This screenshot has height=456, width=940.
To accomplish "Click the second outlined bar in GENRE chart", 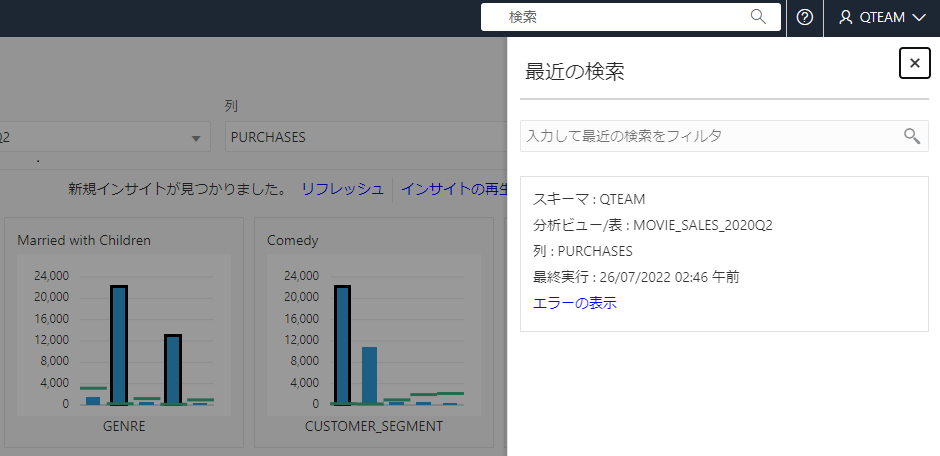I will pyautogui.click(x=173, y=369).
